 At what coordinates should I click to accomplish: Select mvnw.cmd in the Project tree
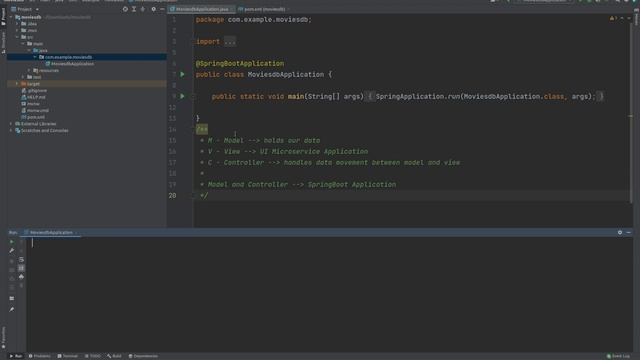(x=35, y=111)
